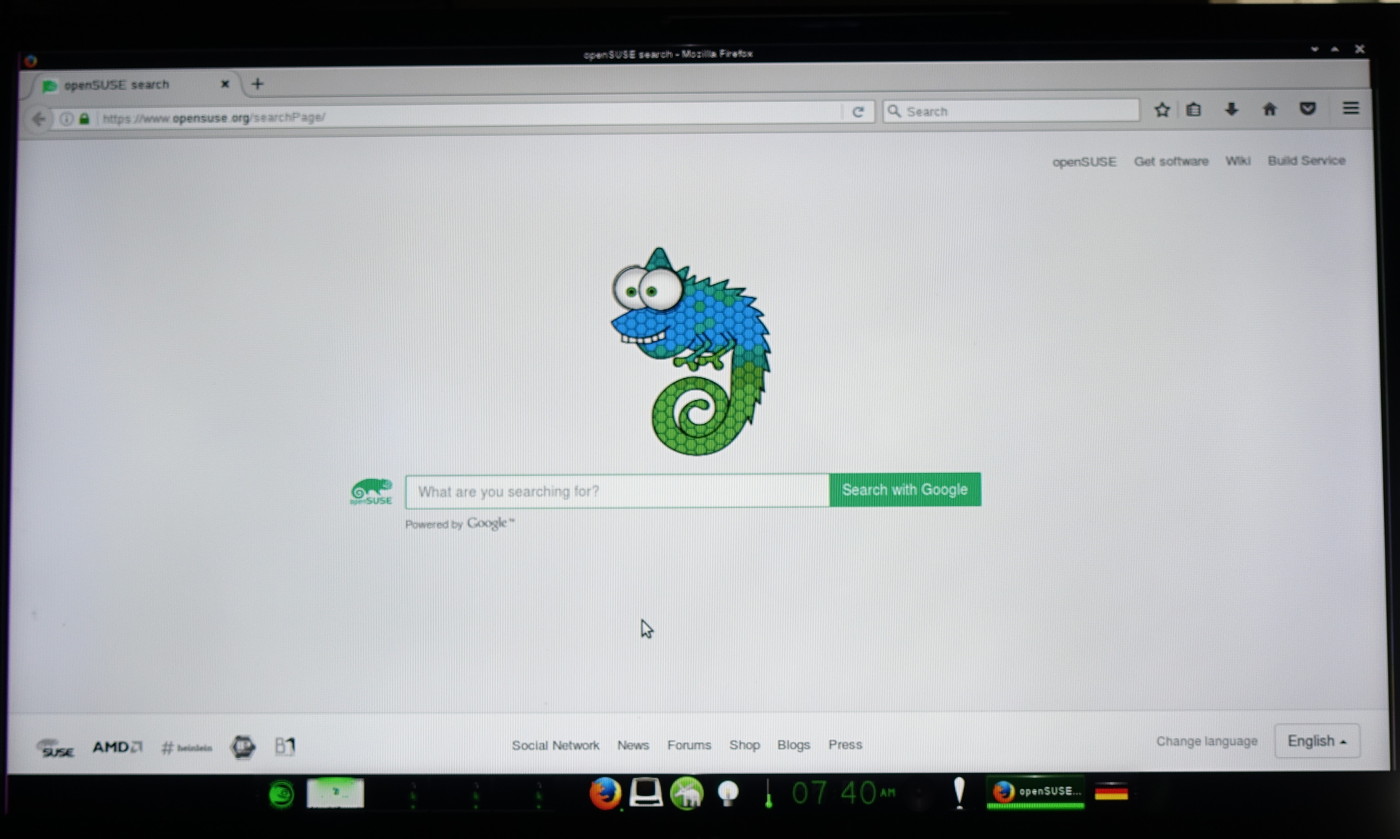Image resolution: width=1400 pixels, height=839 pixels.
Task: Launch the green animal icon in dock
Action: (687, 794)
